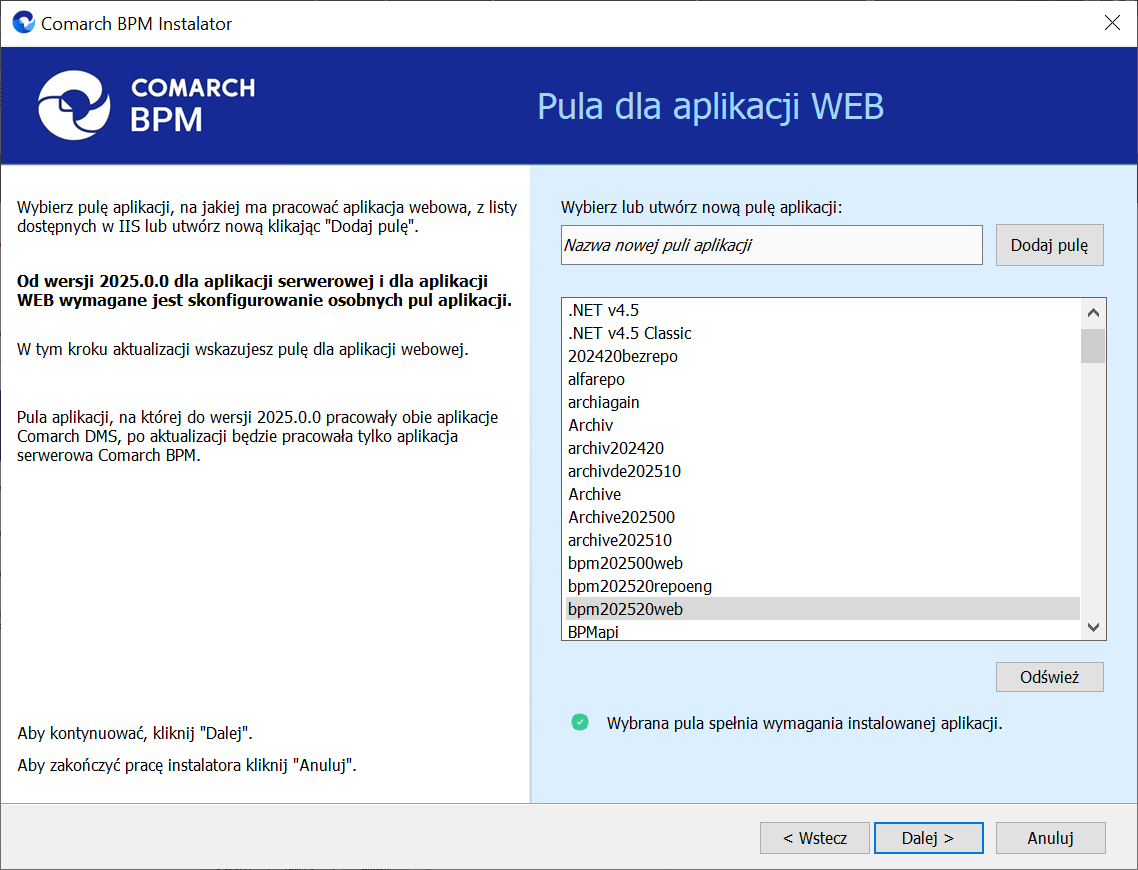The height and width of the screenshot is (870, 1138).
Task: Select the "archive202510" pool
Action: pos(822,540)
